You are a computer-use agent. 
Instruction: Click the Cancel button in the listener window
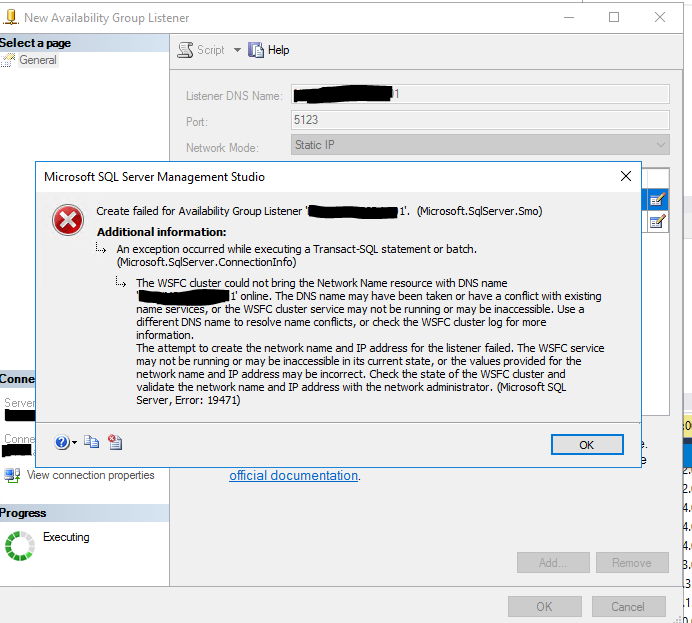coord(628,607)
